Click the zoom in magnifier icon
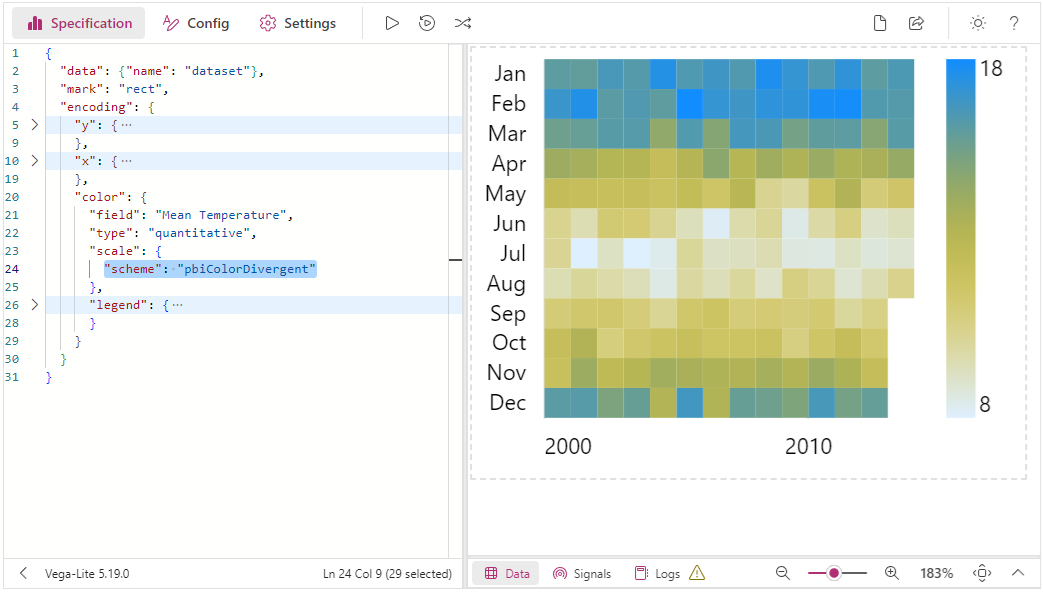1043x593 pixels. tap(892, 573)
